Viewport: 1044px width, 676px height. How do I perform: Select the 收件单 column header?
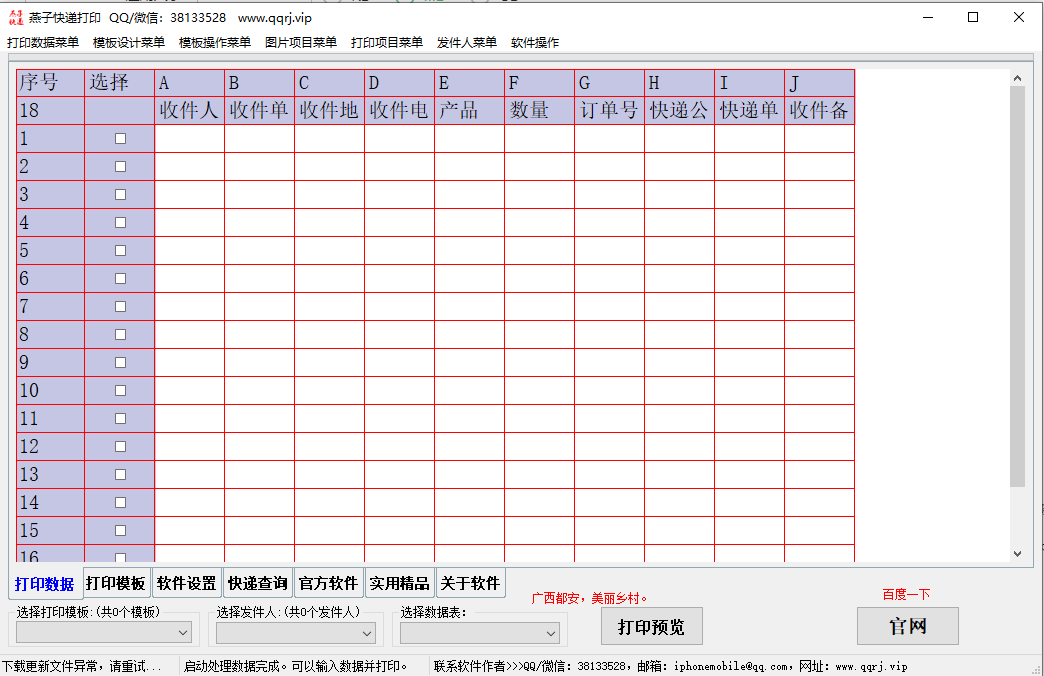260,111
